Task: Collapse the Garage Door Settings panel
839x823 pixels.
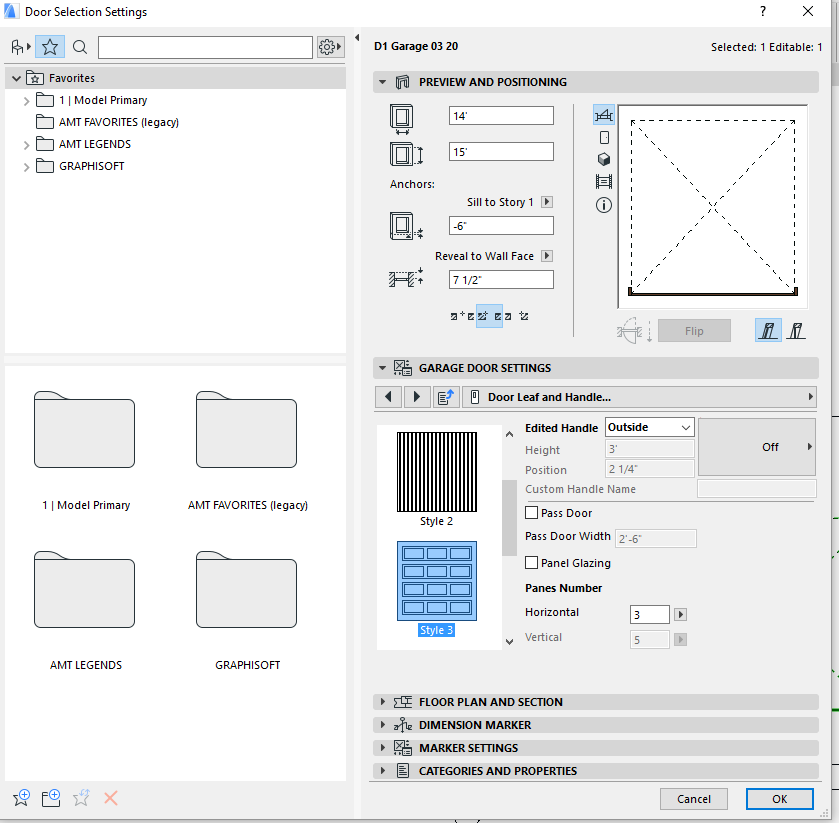Action: click(382, 368)
